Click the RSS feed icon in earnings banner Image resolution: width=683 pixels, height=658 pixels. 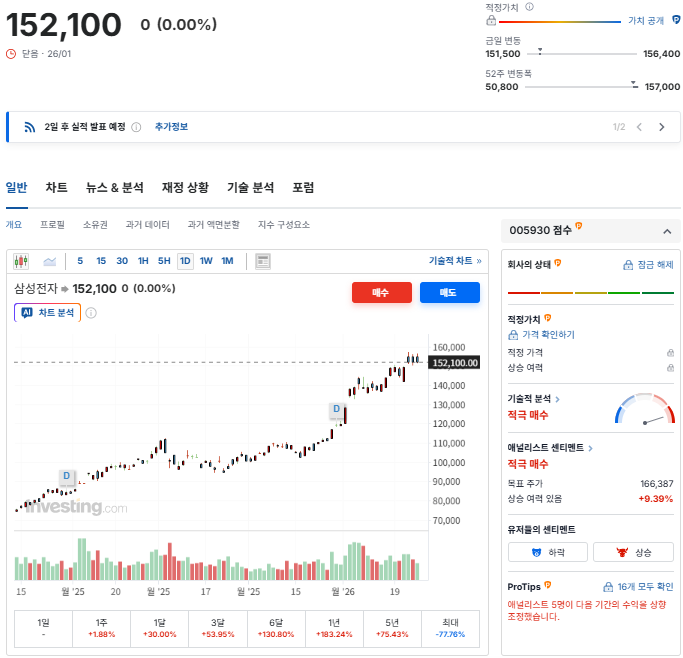click(29, 127)
